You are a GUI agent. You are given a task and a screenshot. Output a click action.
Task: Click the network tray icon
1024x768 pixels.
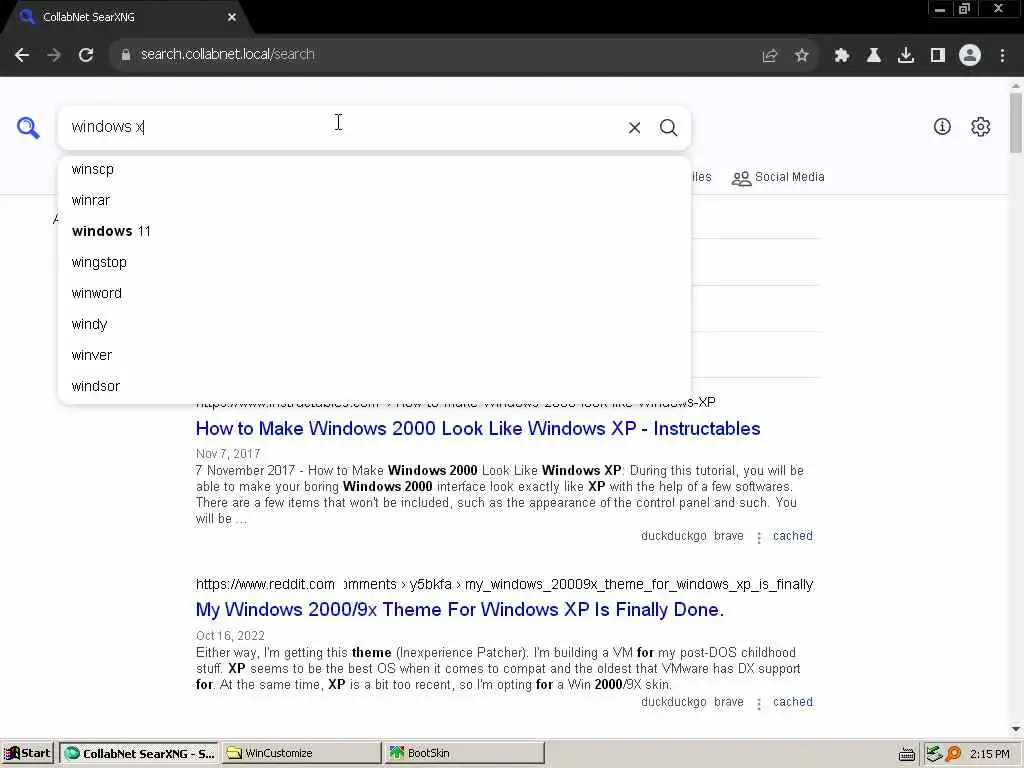point(935,754)
